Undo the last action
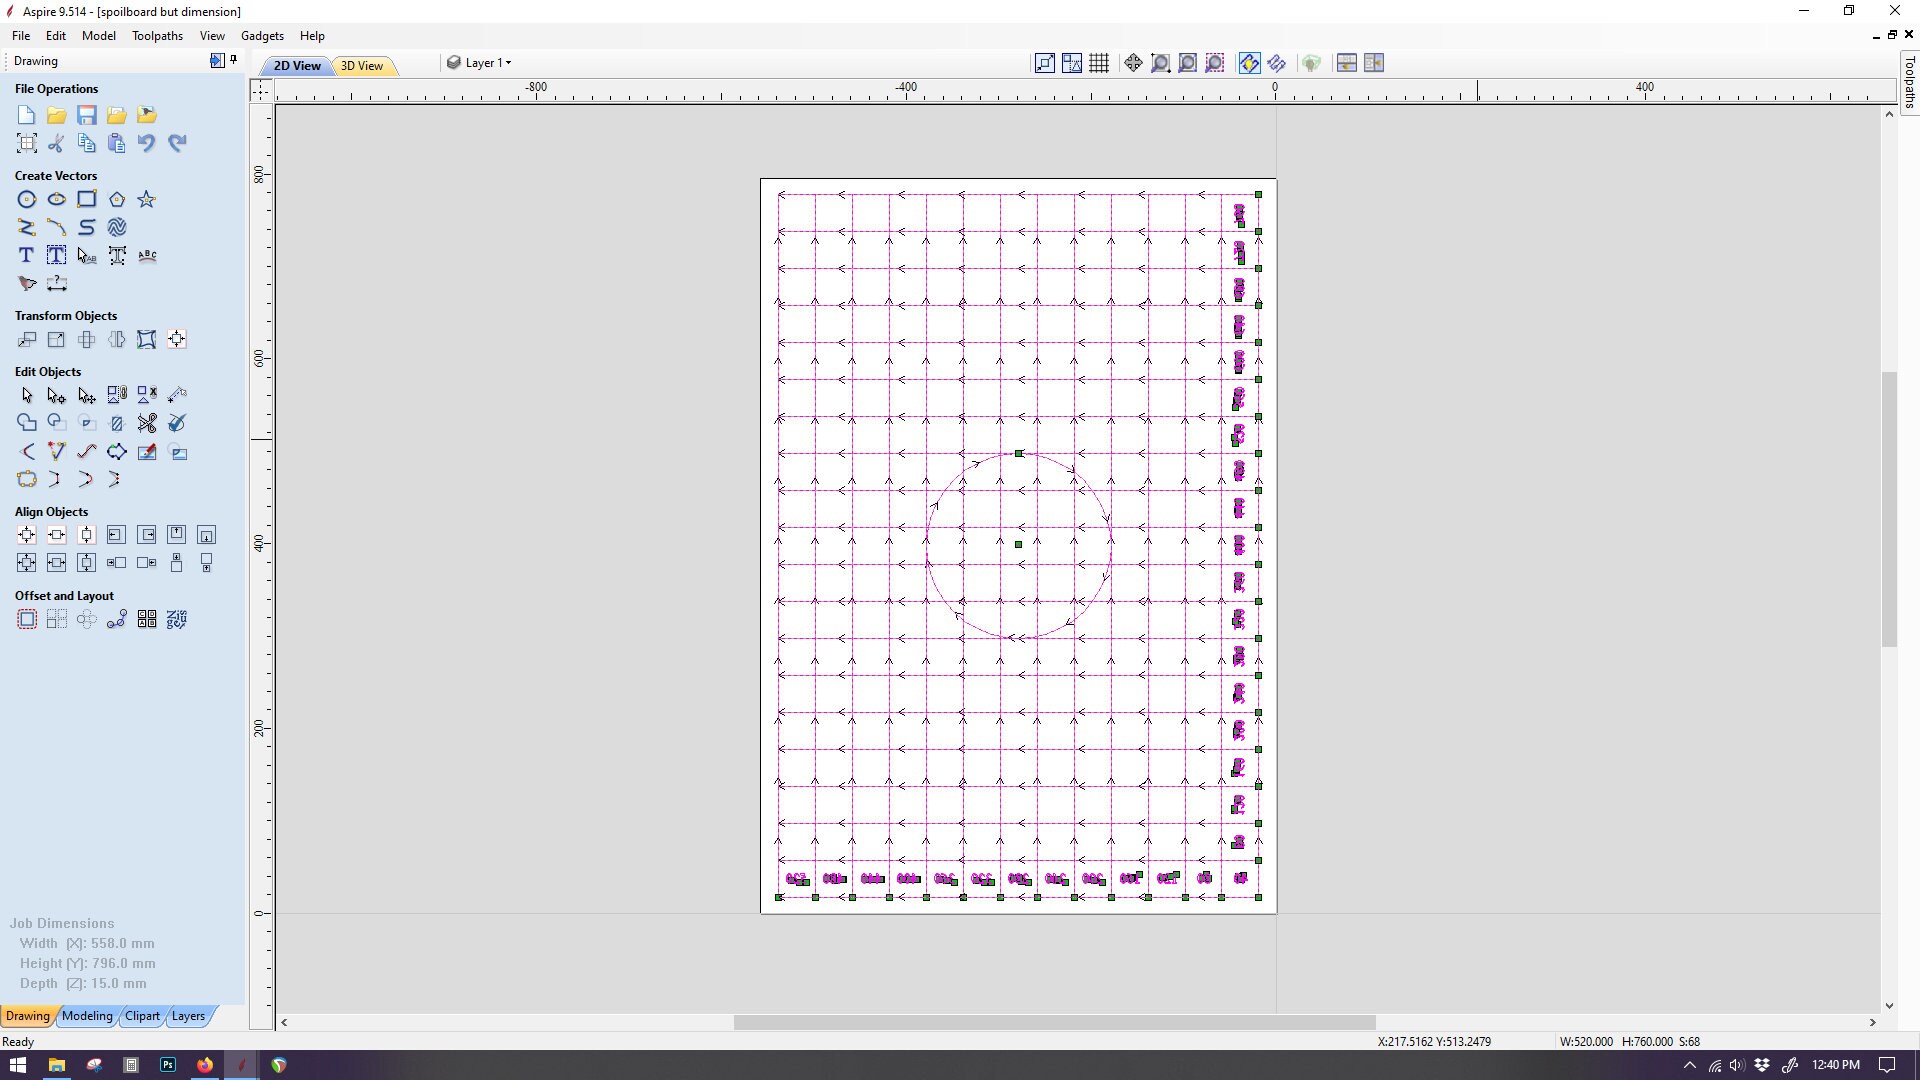The image size is (1920, 1080). [146, 143]
